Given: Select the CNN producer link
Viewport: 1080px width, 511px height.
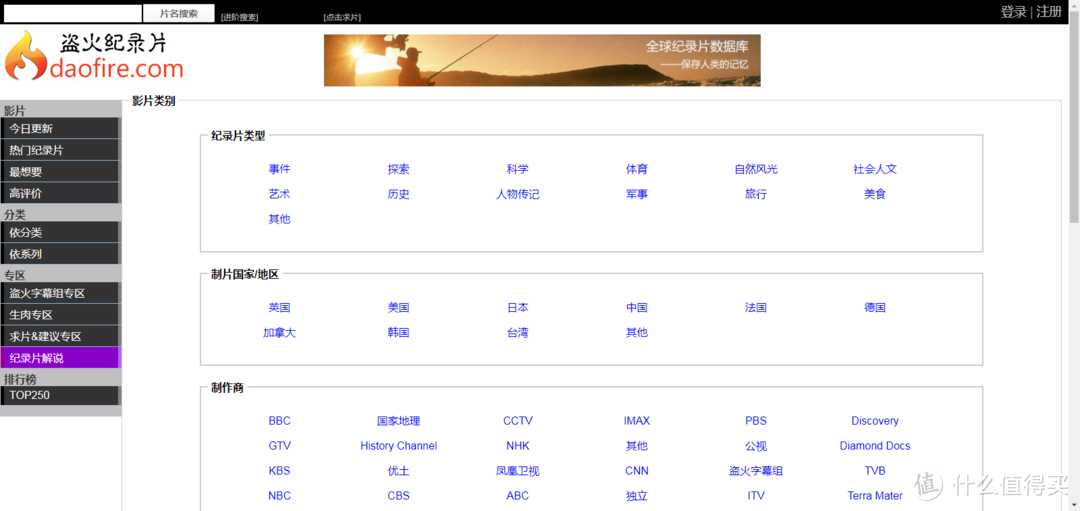Looking at the screenshot, I should pos(637,470).
